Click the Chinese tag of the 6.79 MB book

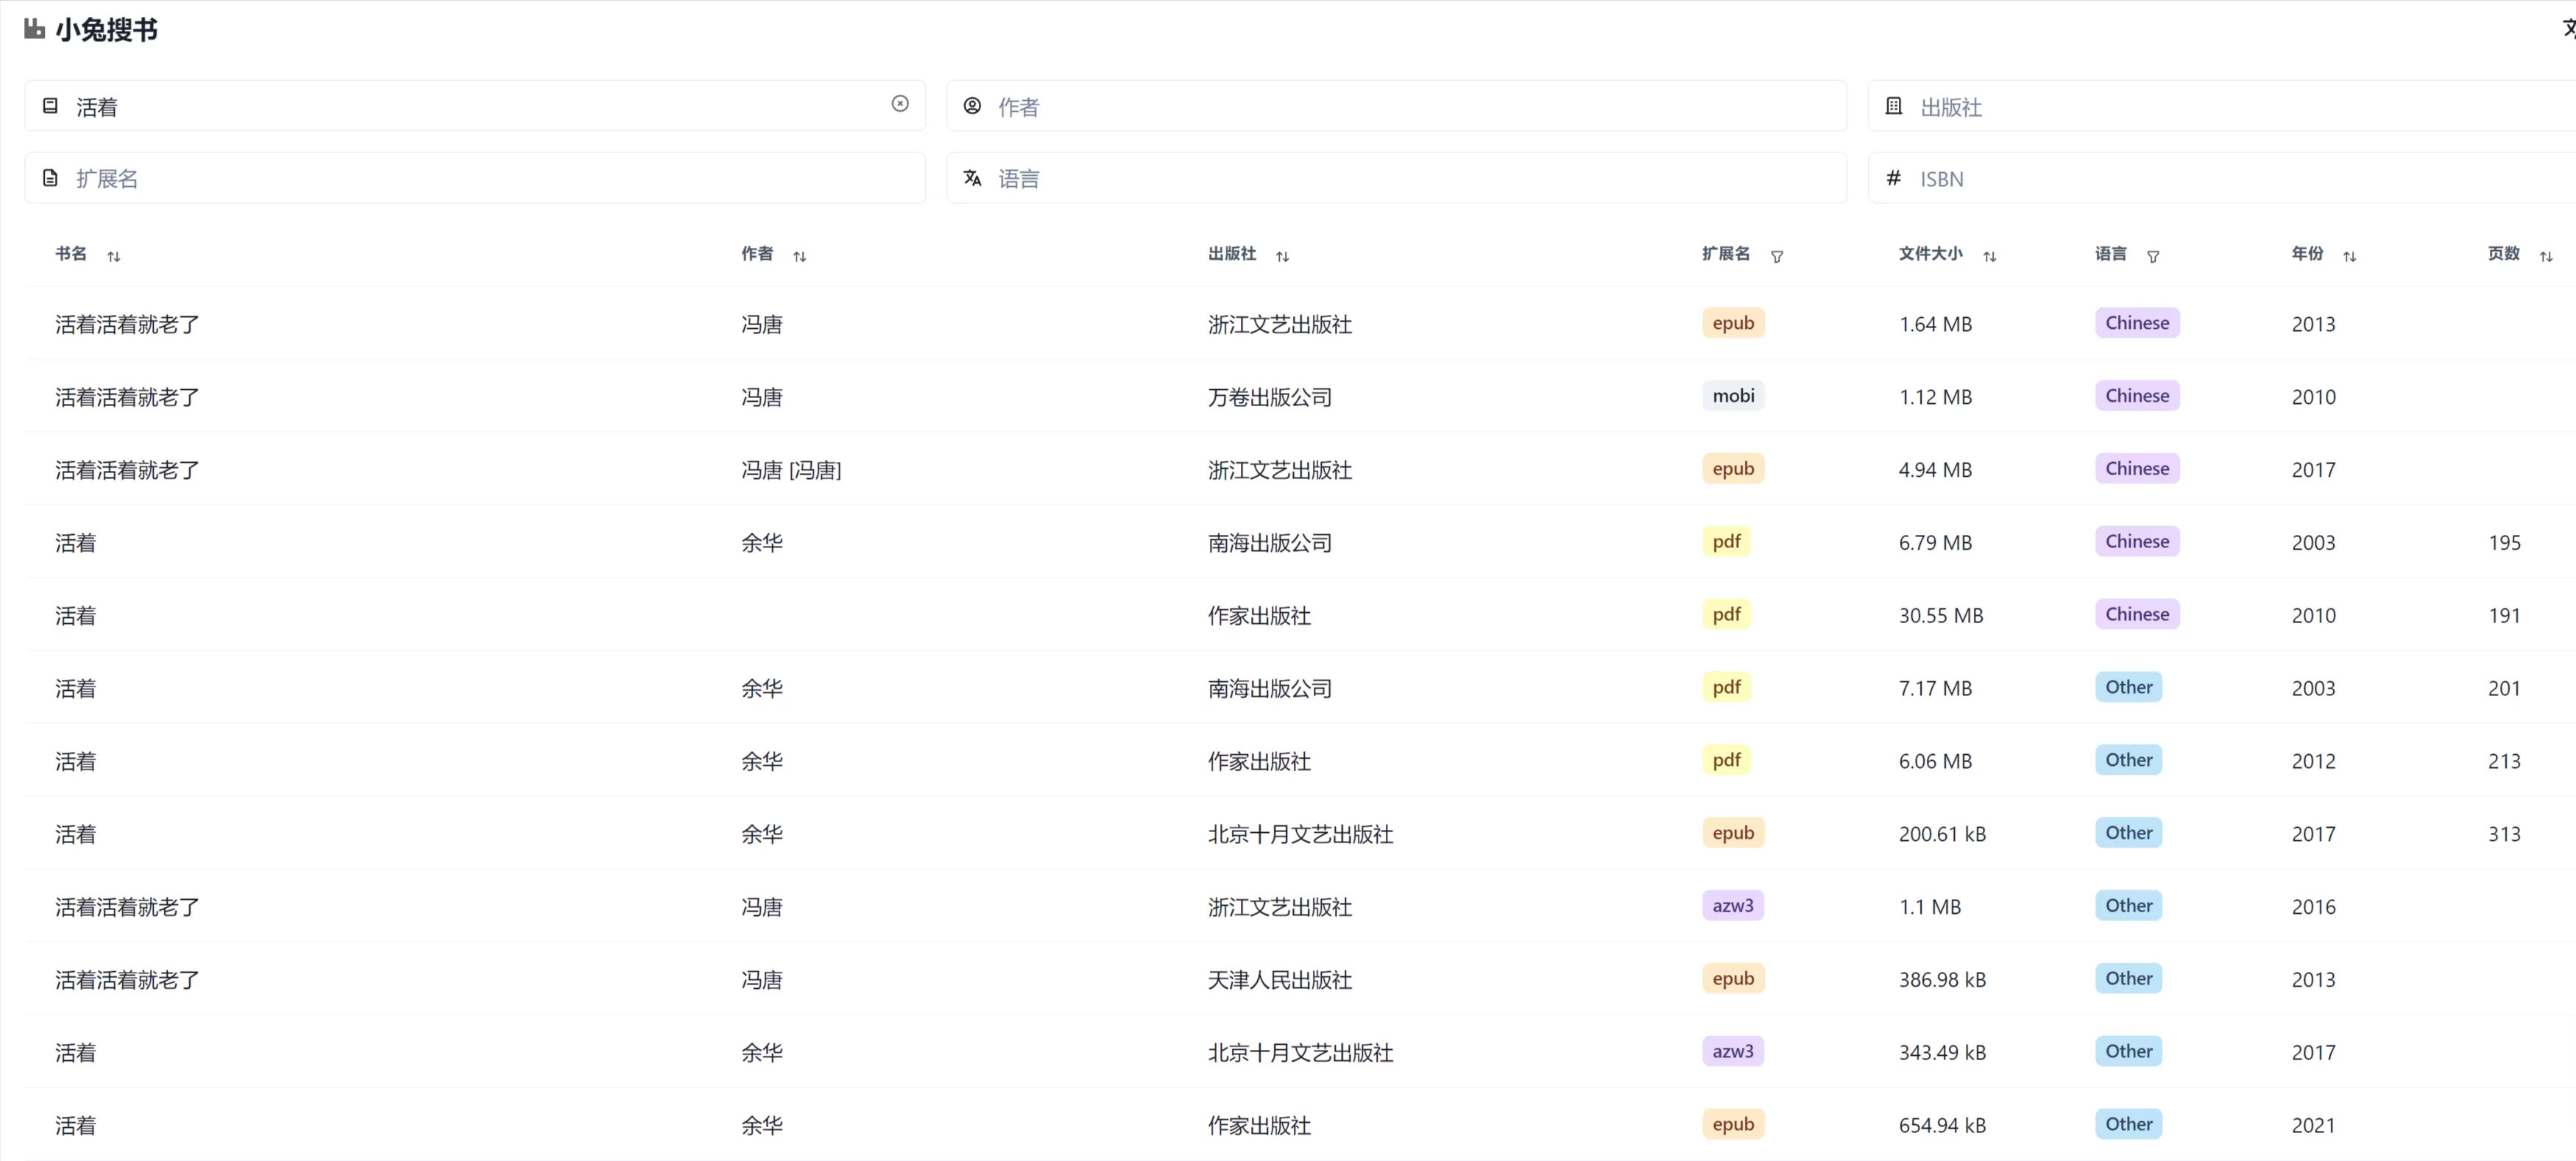(2136, 541)
